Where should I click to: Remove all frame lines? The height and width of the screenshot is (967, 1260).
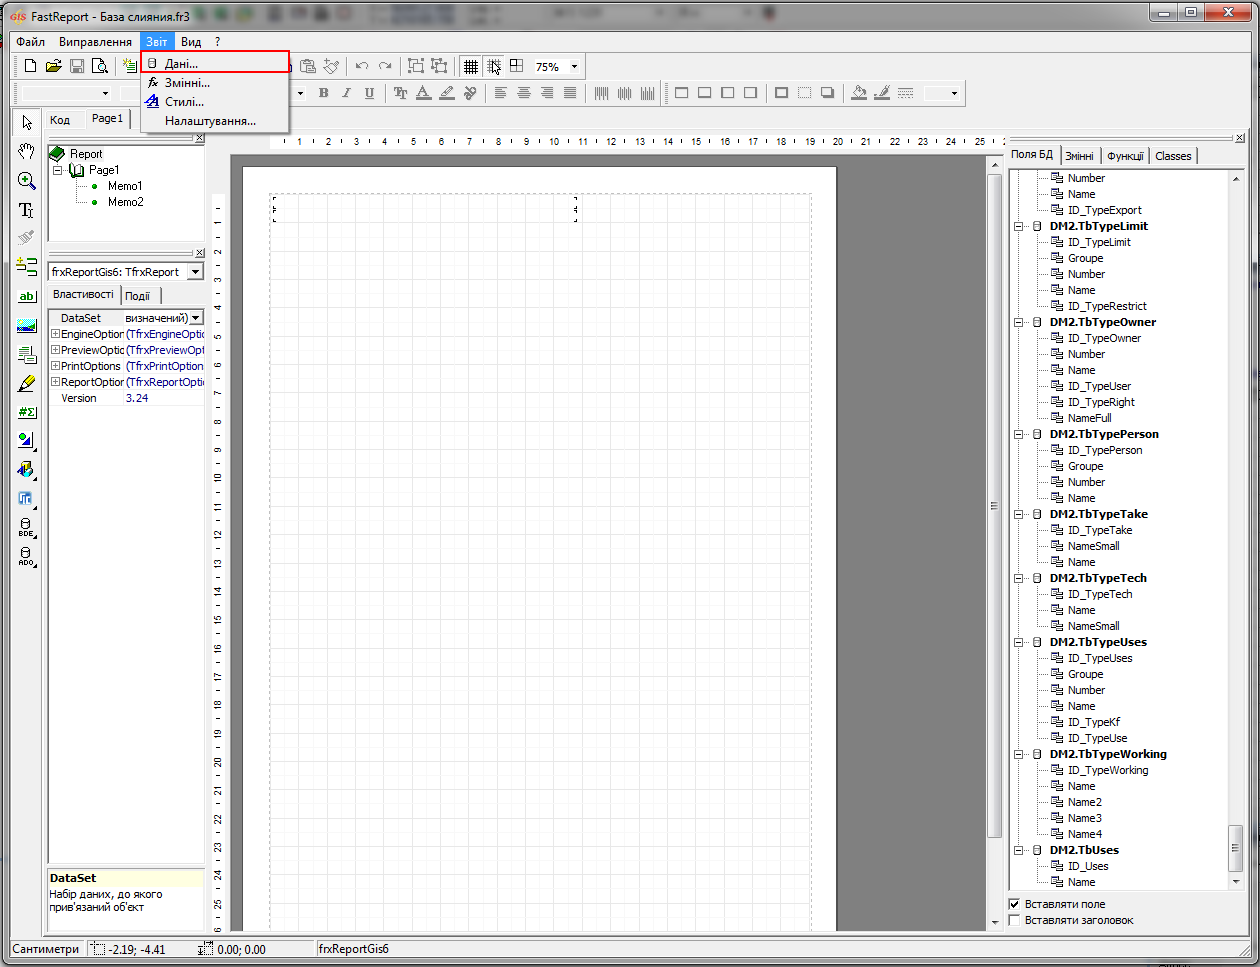804,93
